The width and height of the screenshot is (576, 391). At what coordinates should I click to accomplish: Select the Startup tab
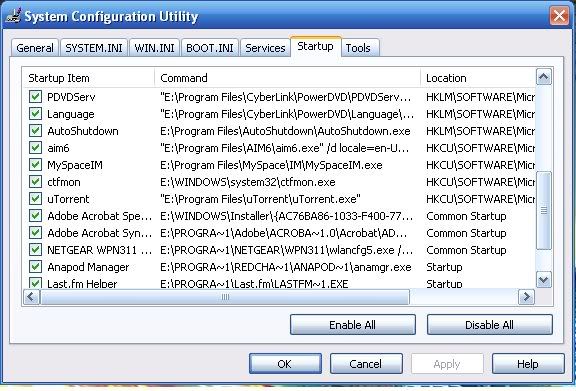pos(316,46)
